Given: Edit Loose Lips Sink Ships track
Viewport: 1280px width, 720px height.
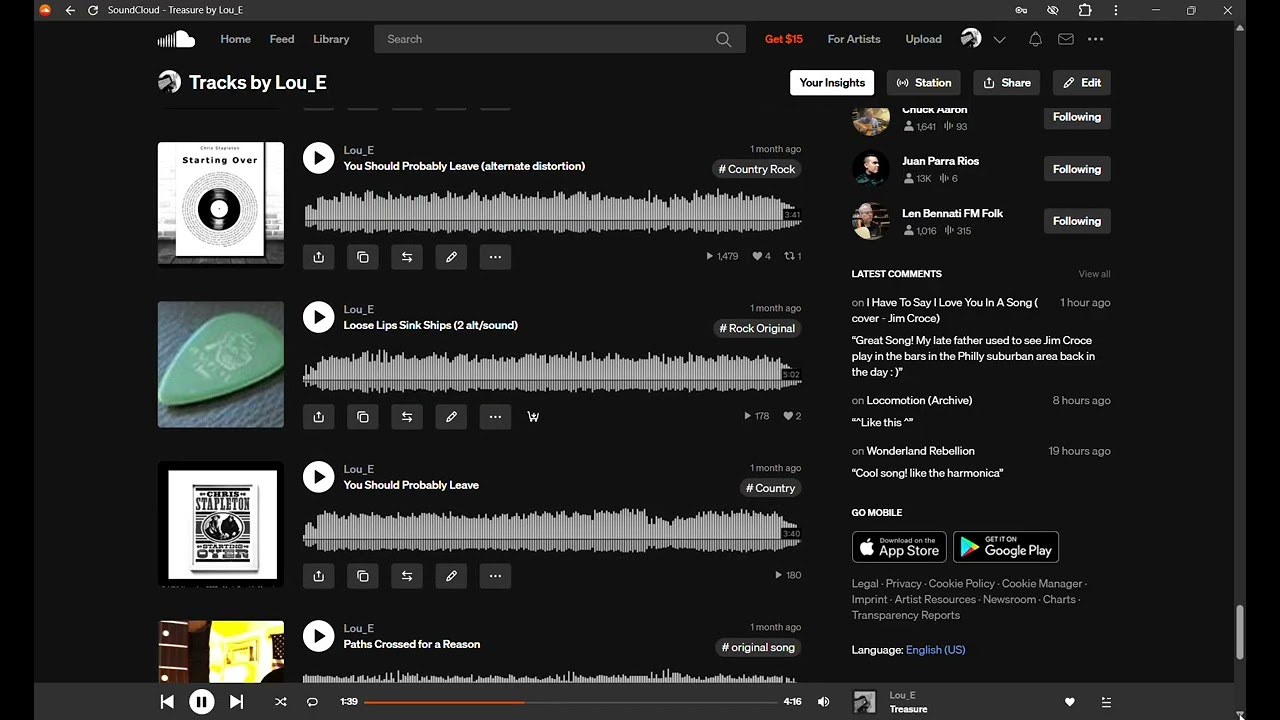Looking at the screenshot, I should (x=451, y=416).
